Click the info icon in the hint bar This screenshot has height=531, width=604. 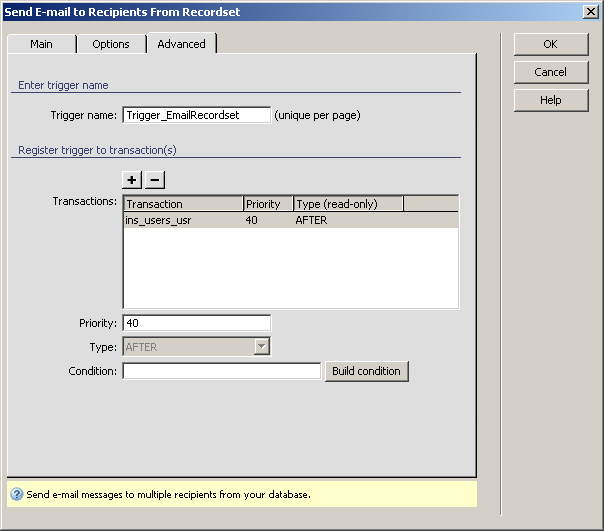click(17, 494)
